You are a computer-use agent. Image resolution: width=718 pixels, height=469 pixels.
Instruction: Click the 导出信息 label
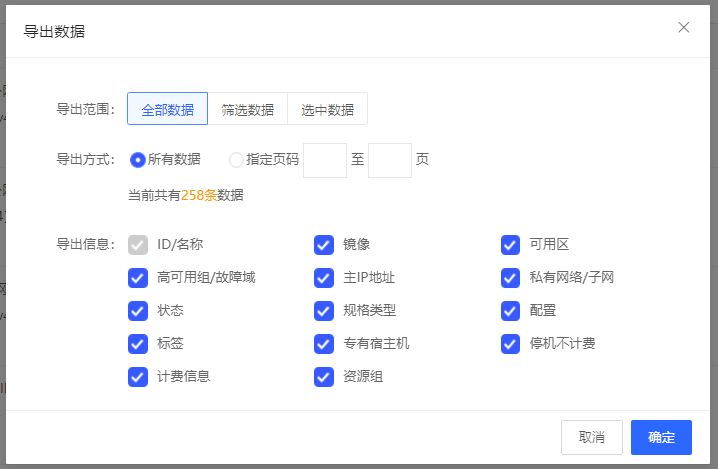85,244
